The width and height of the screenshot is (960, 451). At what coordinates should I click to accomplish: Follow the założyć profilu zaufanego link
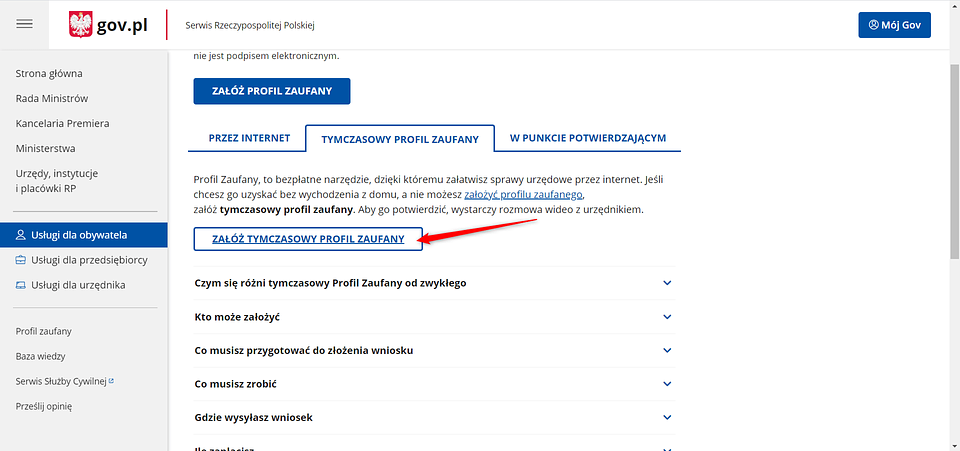525,195
